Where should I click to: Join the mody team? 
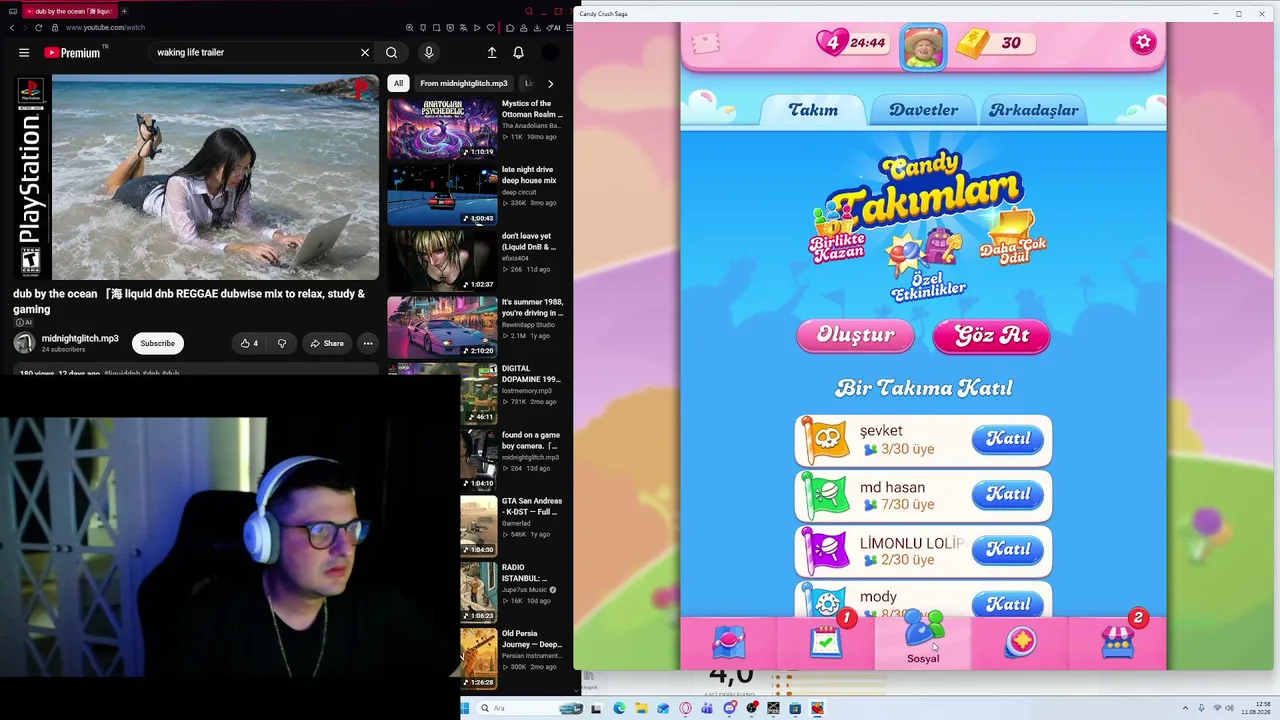click(1008, 604)
